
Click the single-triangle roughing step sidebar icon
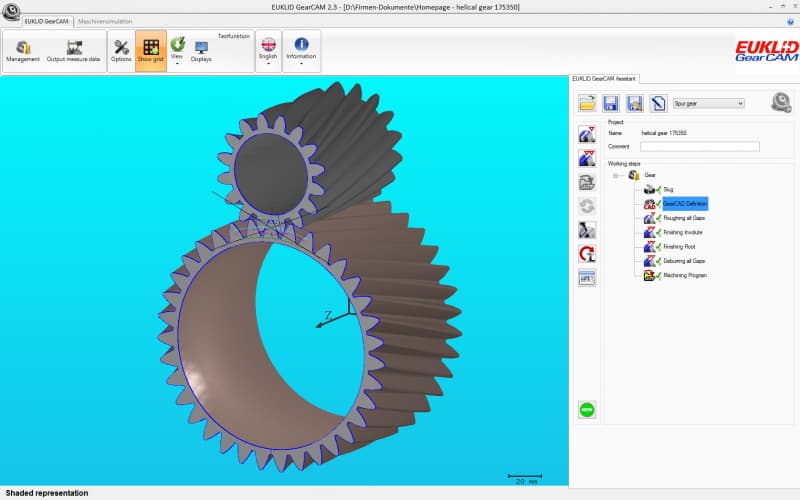587,134
